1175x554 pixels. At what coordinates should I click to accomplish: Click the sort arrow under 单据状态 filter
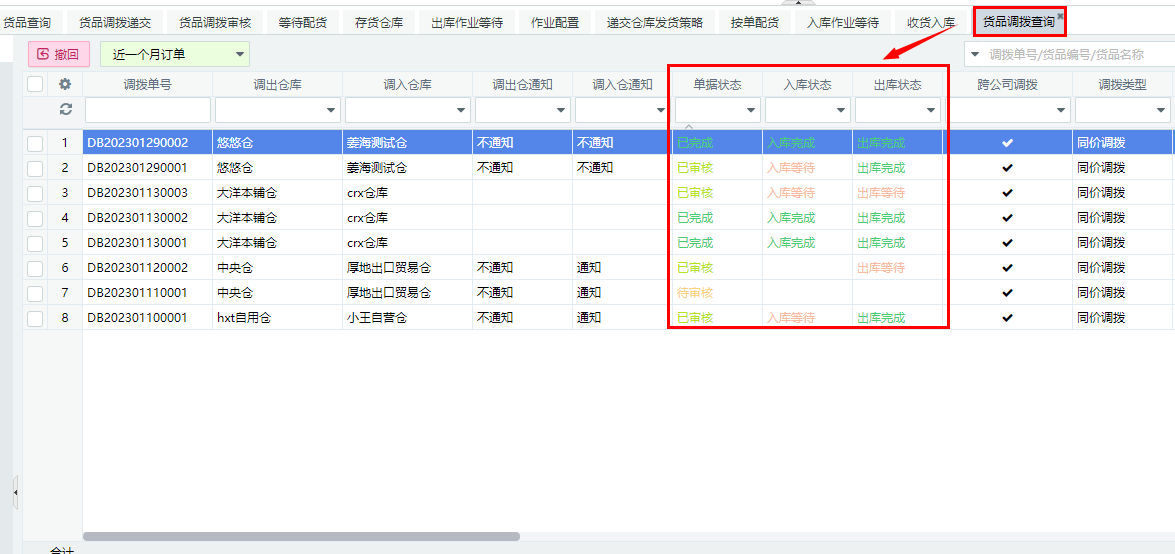pos(688,125)
